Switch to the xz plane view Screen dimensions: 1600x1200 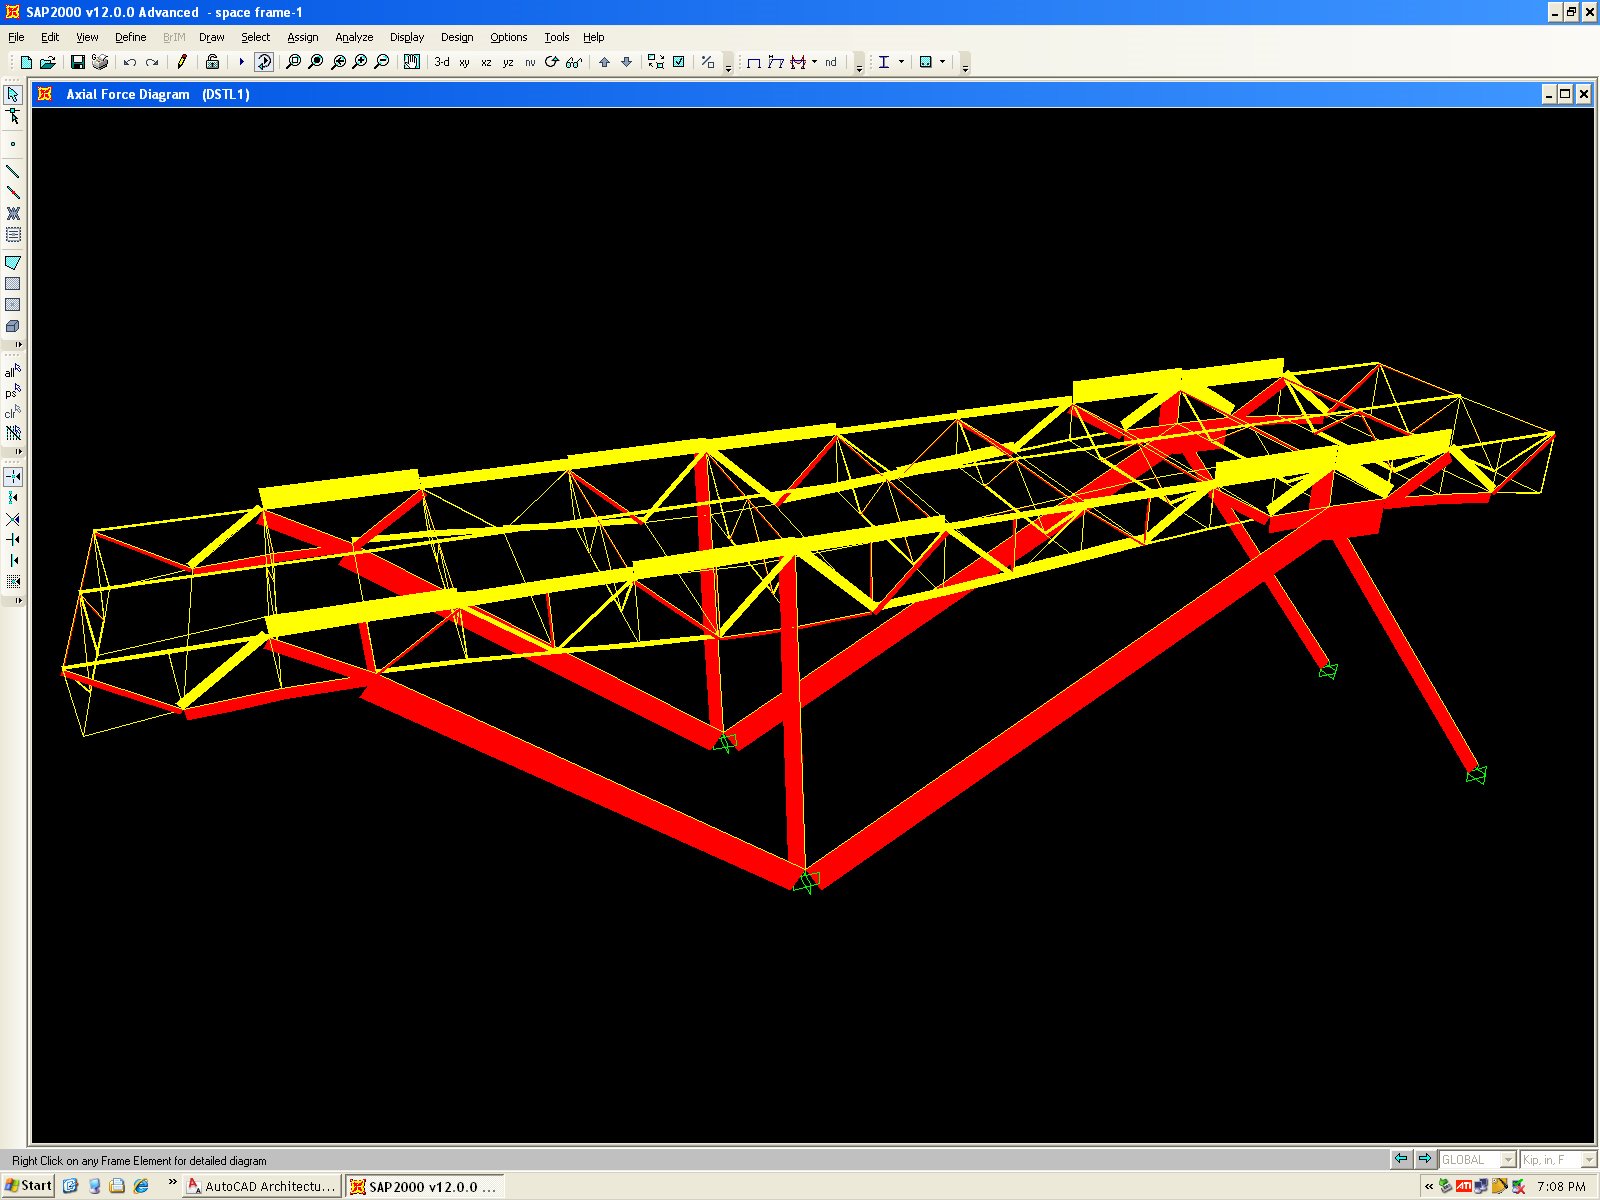pos(486,62)
